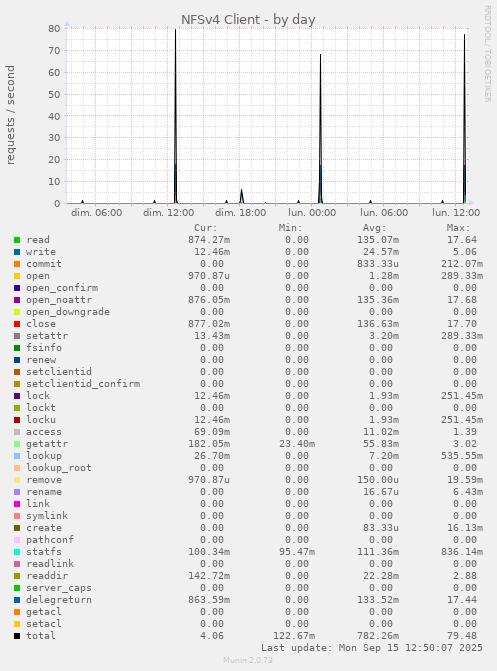Click the delegreturn legend label

point(59,600)
